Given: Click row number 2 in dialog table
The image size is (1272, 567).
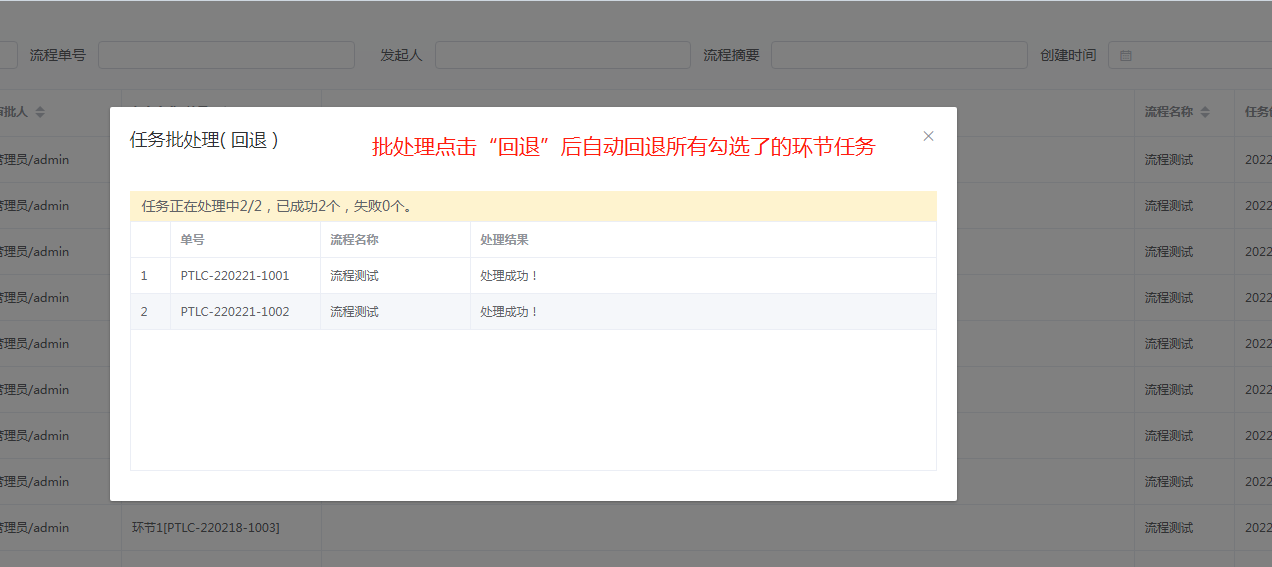Looking at the screenshot, I should 144,312.
